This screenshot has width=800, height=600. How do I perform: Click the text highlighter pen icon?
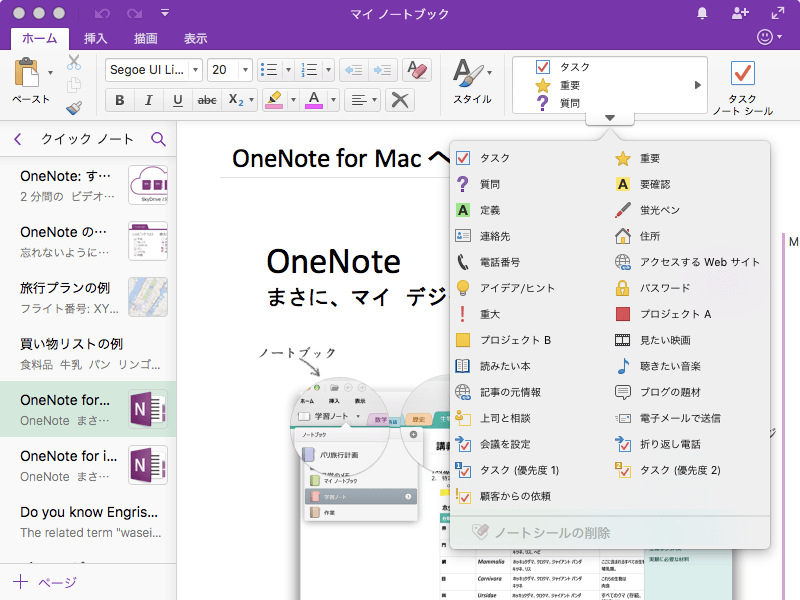click(x=274, y=99)
